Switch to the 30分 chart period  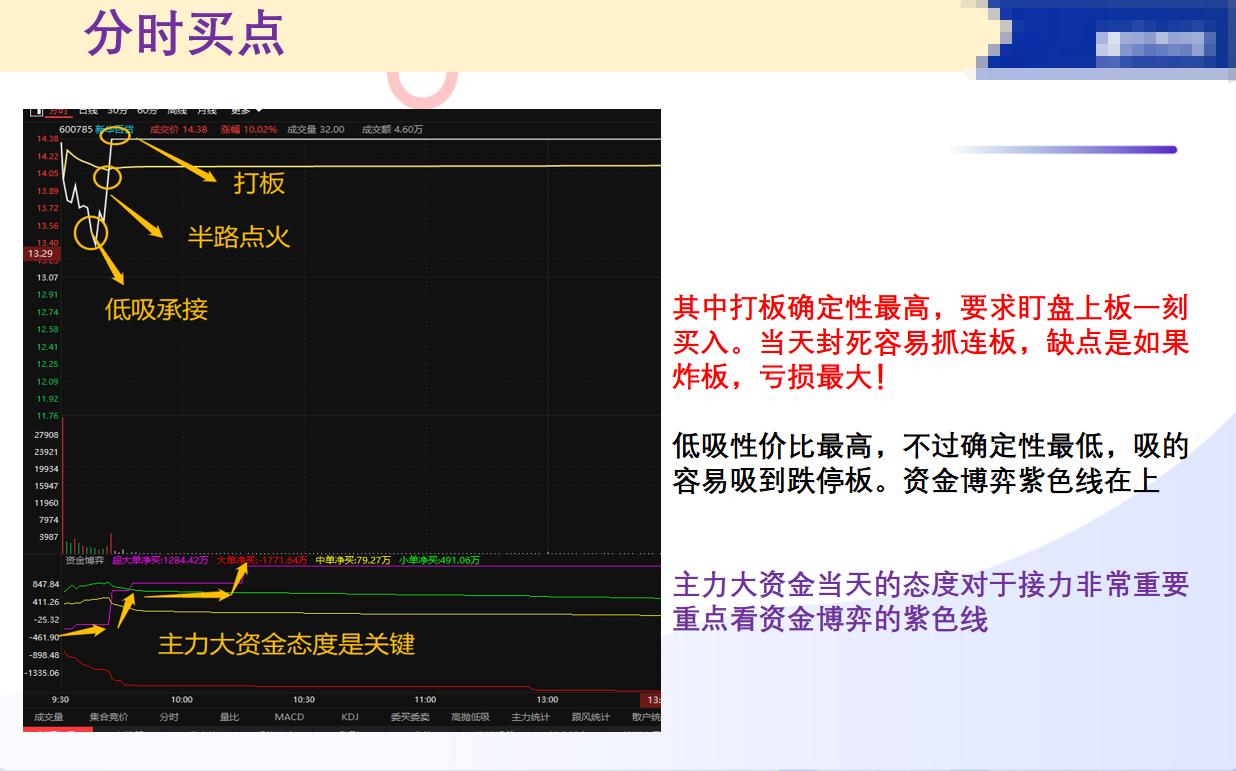pyautogui.click(x=117, y=111)
